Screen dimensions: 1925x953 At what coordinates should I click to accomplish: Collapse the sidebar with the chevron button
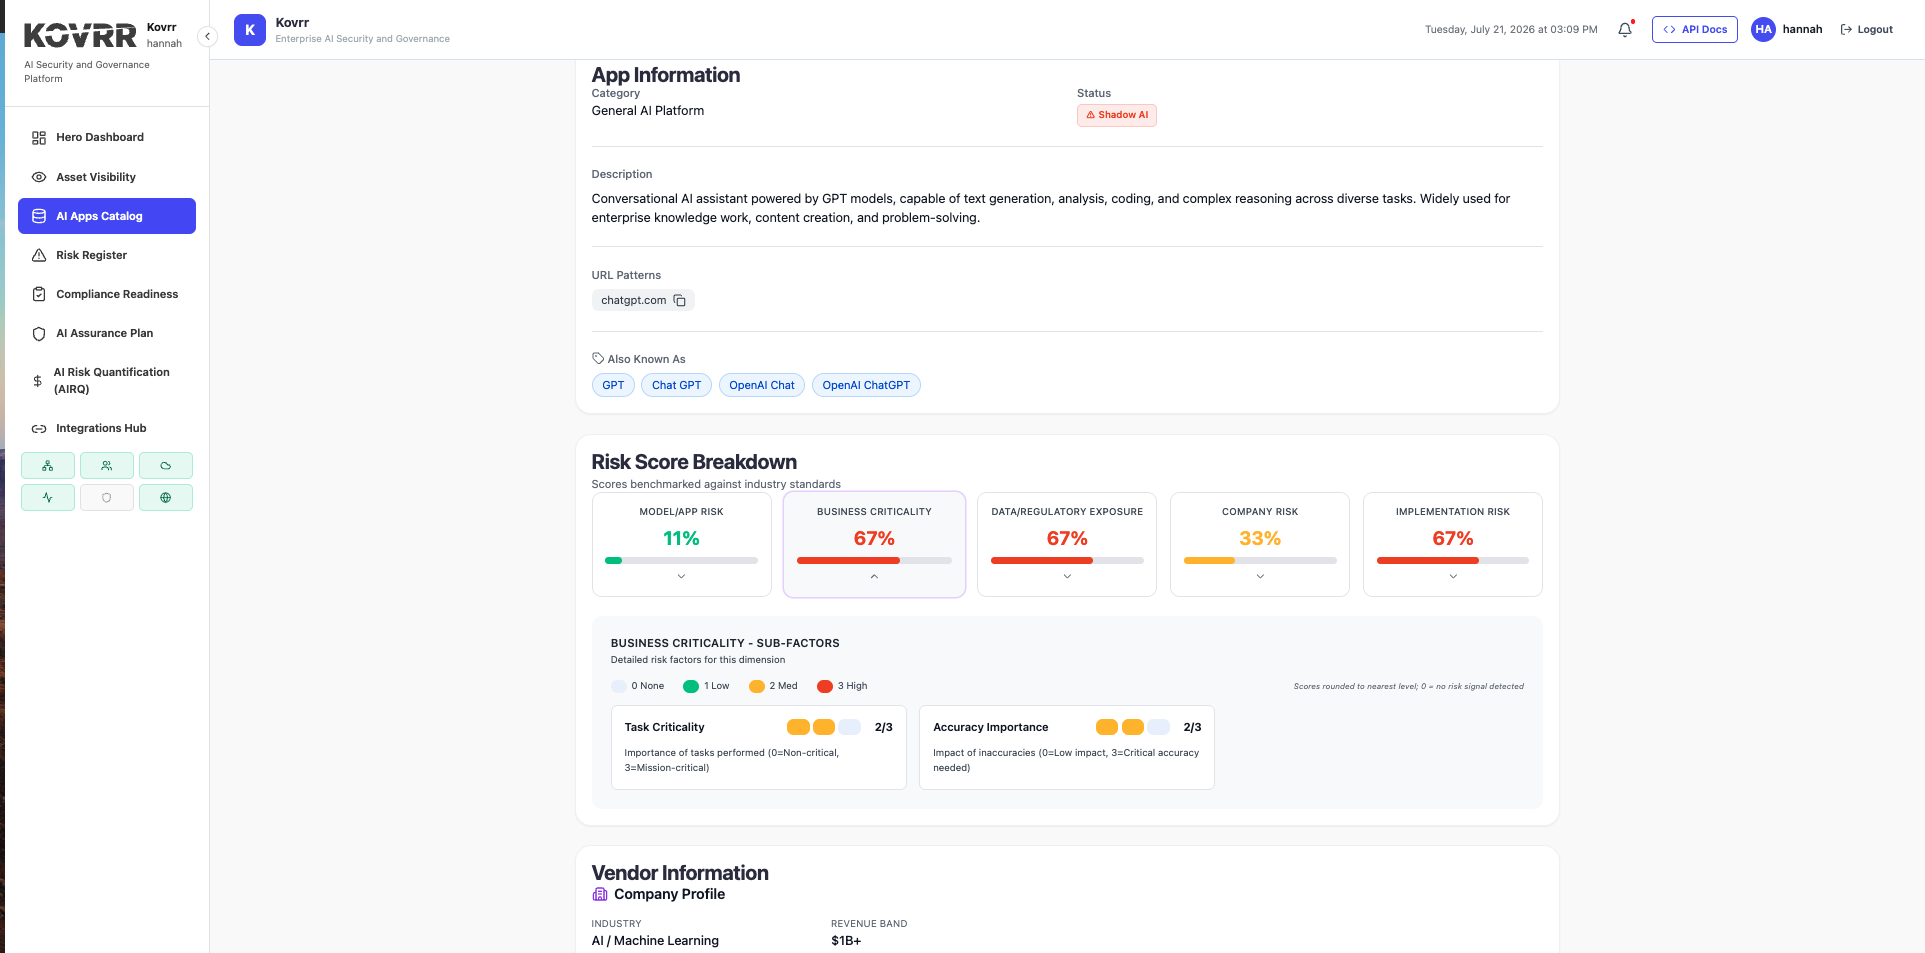pos(207,37)
